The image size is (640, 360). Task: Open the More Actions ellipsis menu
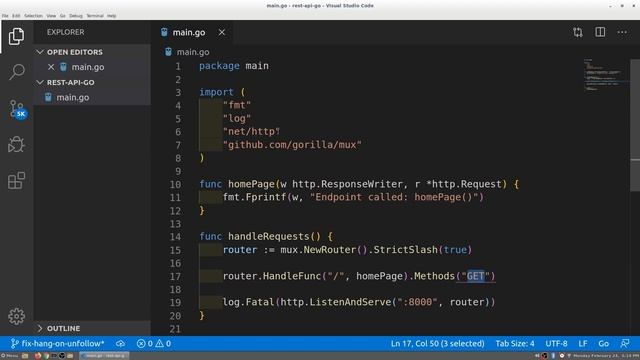[x=622, y=32]
